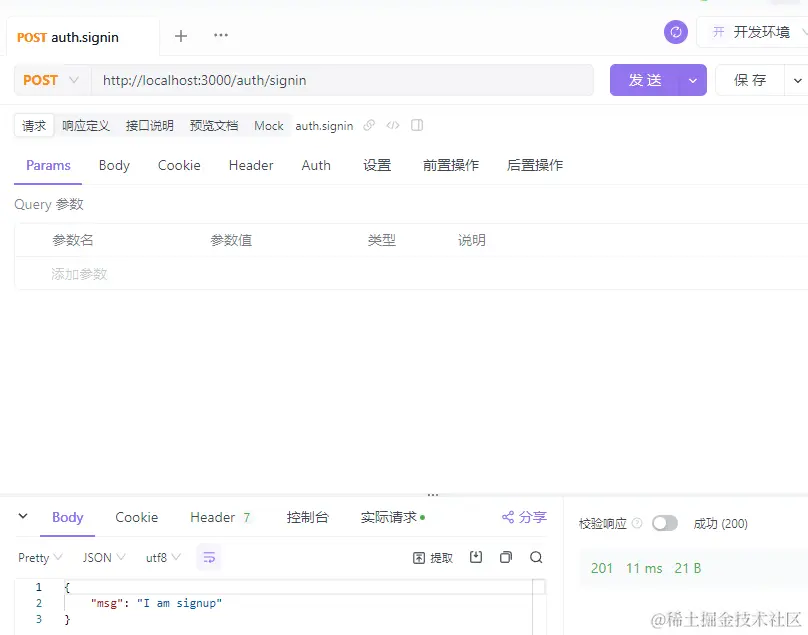The image size is (808, 635).
Task: Open the 后置操作 tab
Action: click(x=535, y=165)
